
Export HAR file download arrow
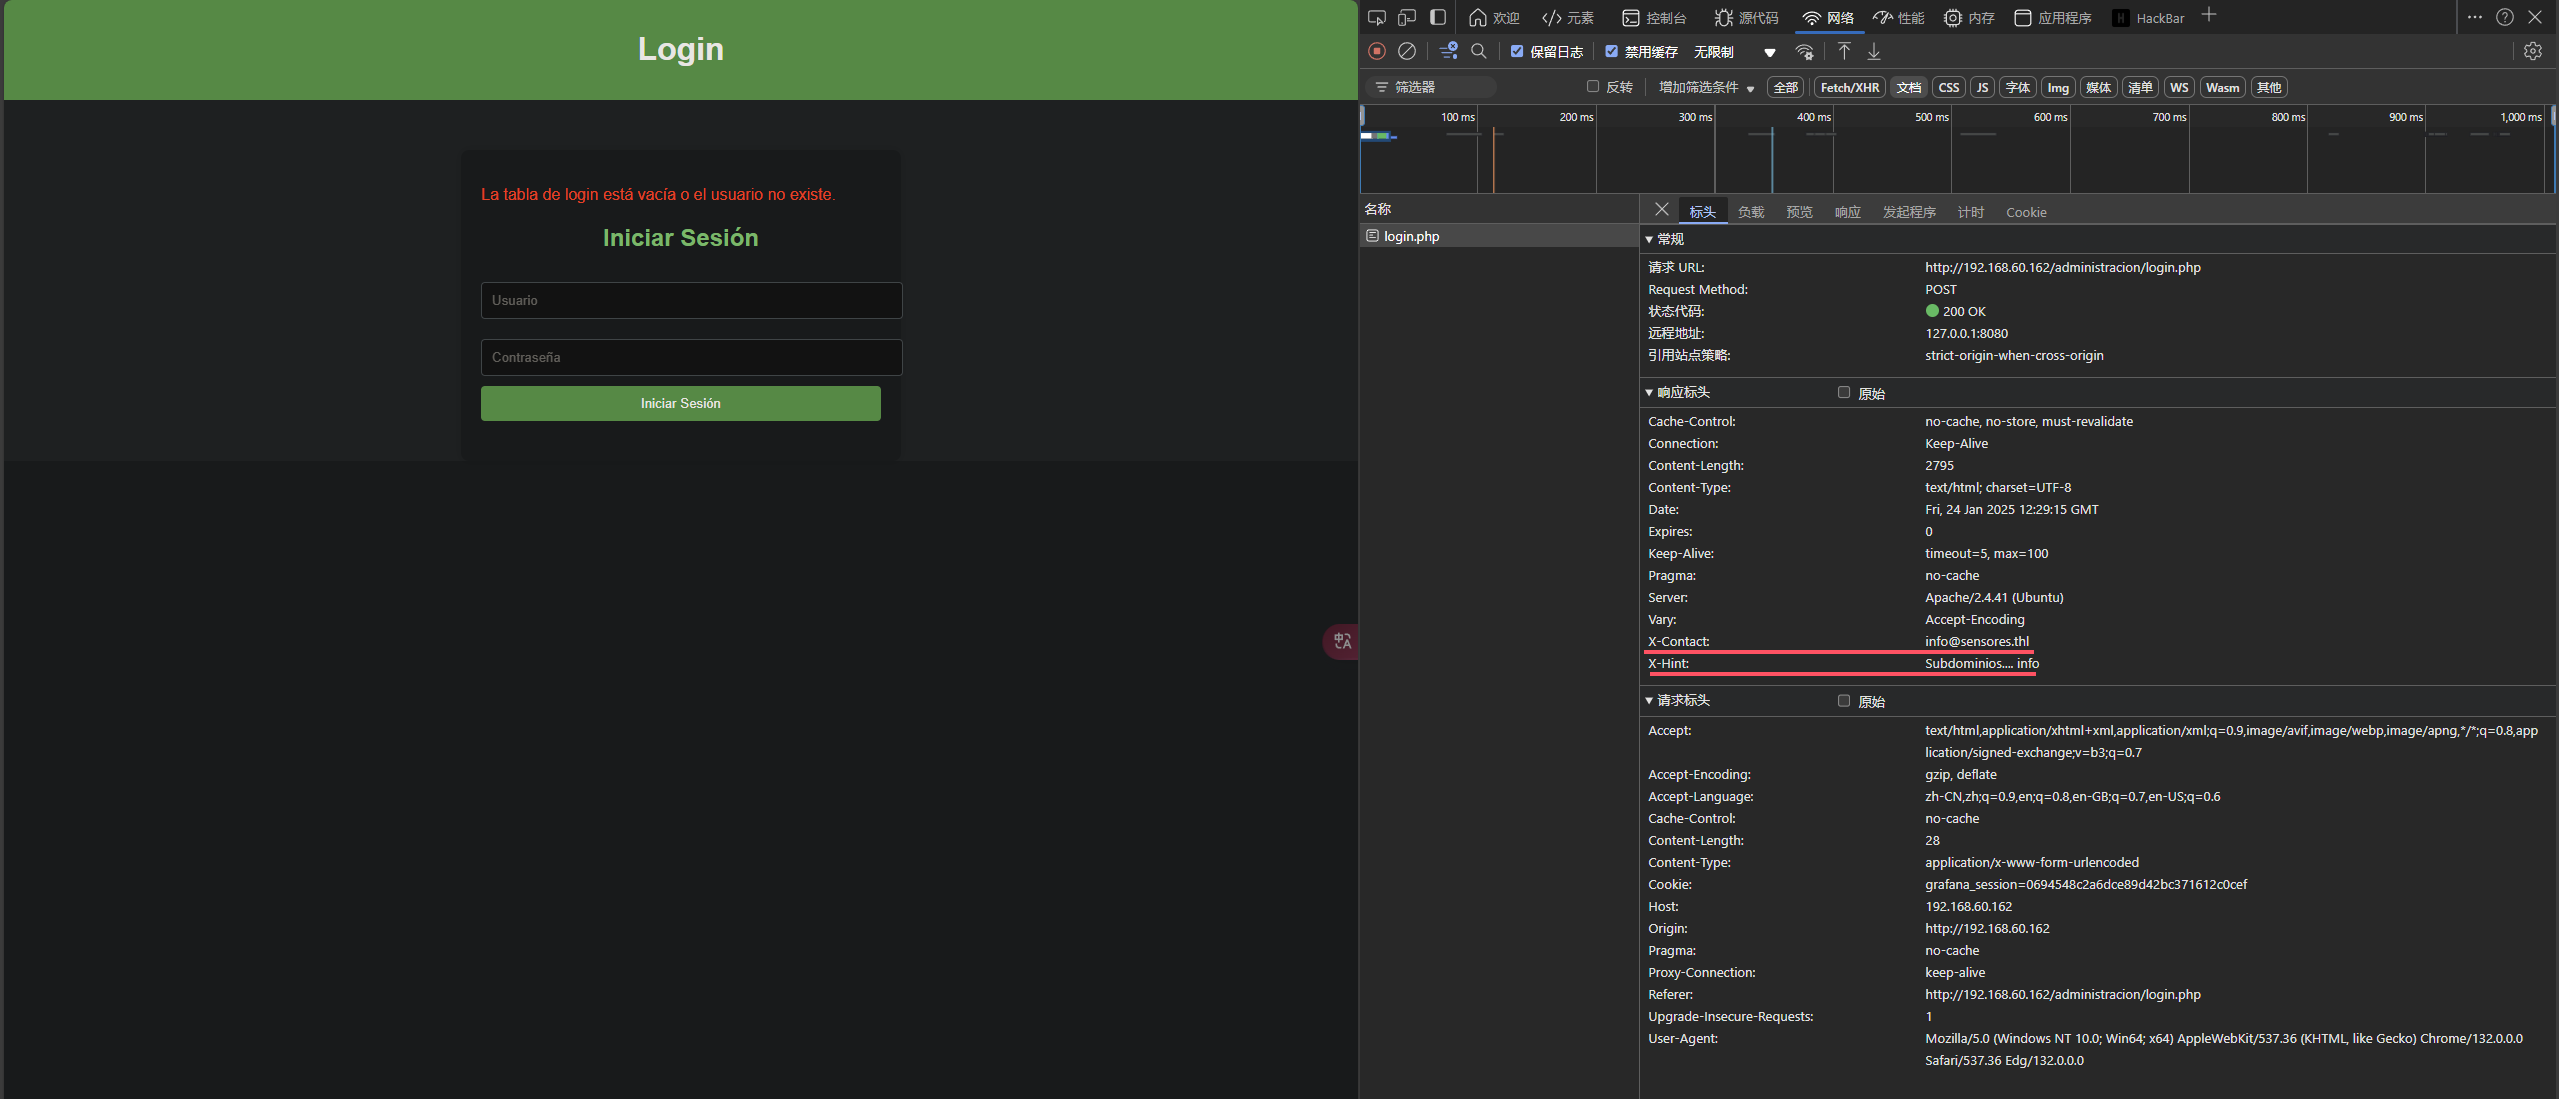point(1874,51)
